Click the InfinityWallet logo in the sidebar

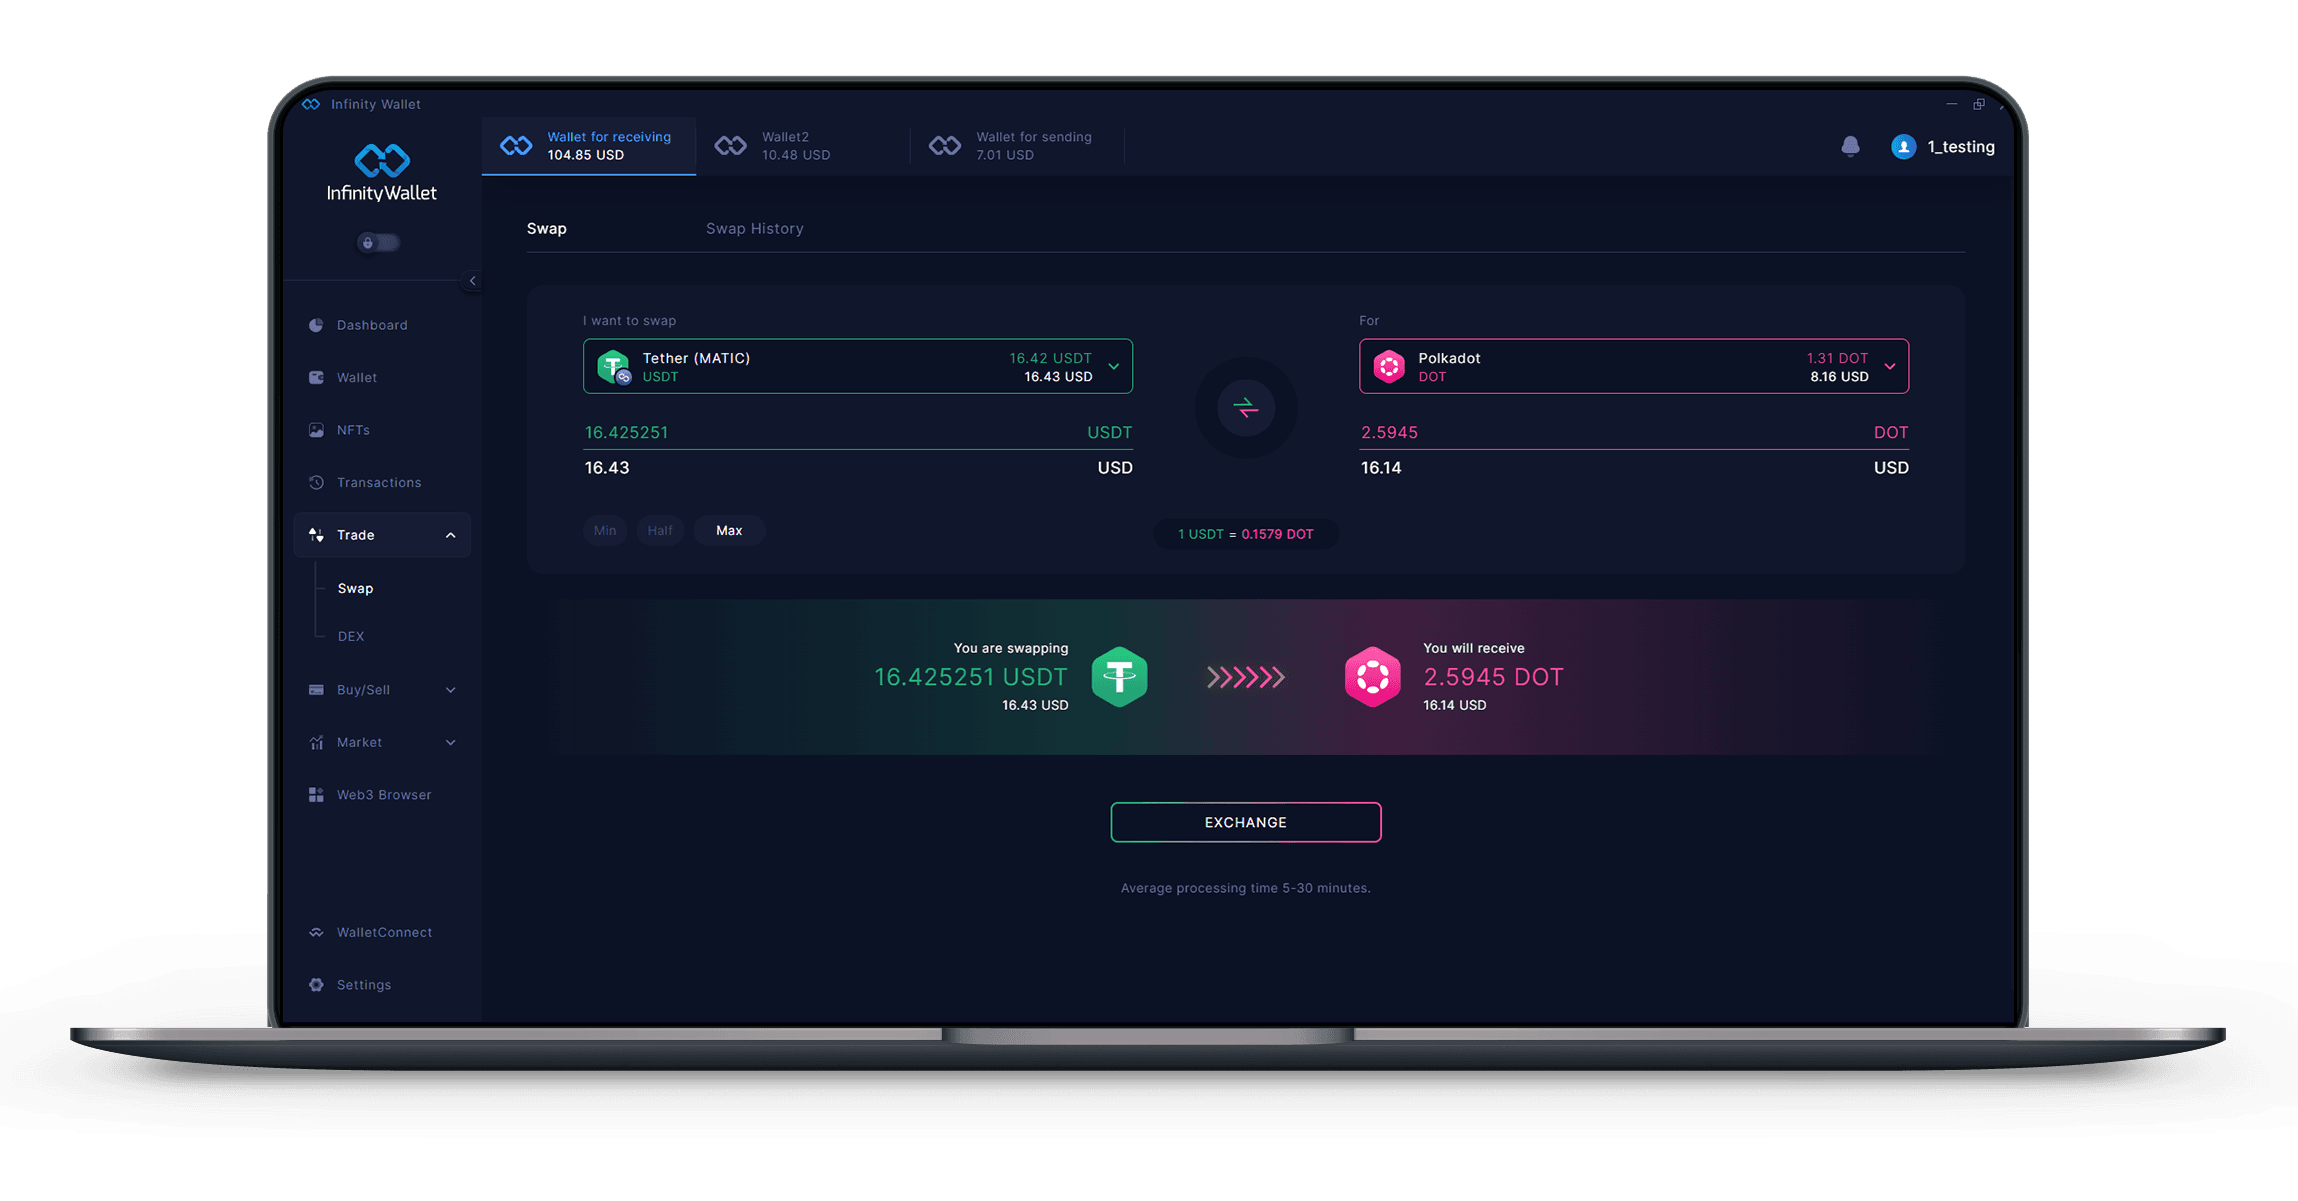tap(382, 174)
